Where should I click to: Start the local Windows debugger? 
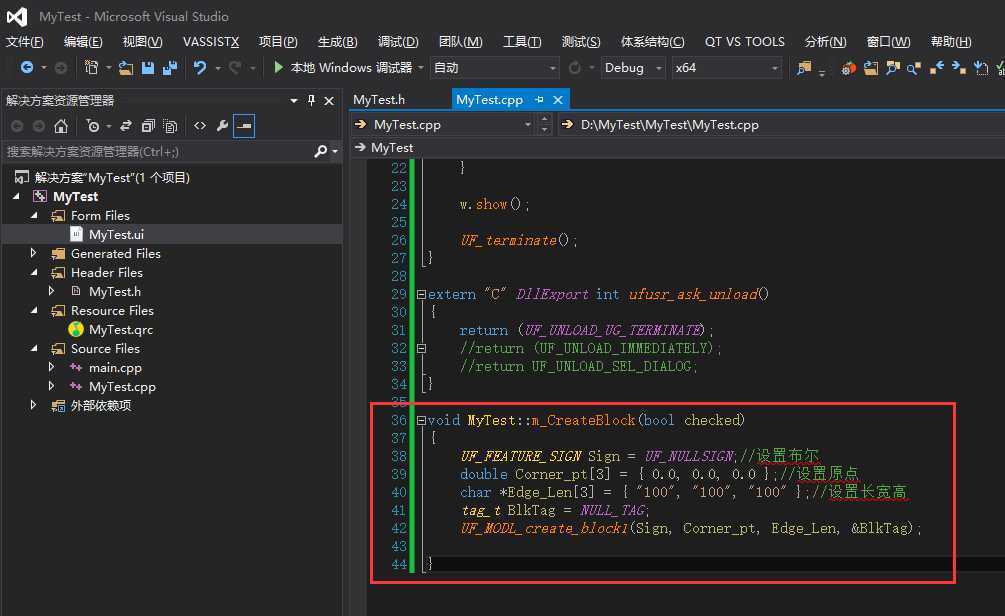[x=343, y=67]
